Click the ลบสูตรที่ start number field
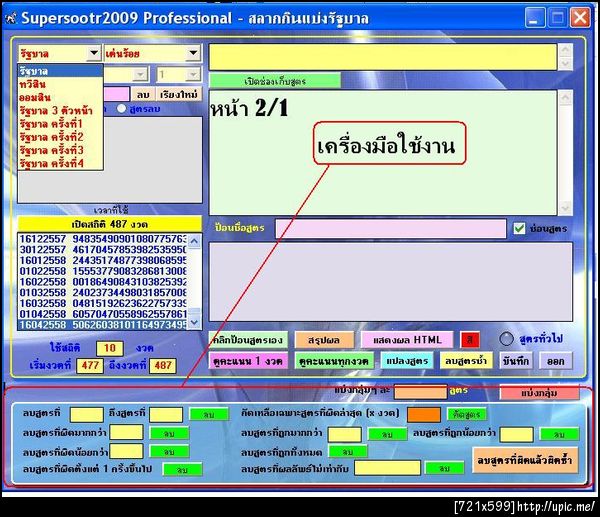Viewport: 600px width, 517px height. coord(86,414)
